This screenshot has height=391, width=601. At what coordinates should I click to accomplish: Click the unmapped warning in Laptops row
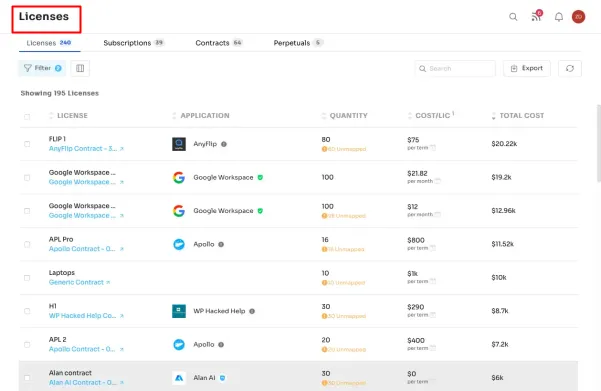pyautogui.click(x=343, y=283)
